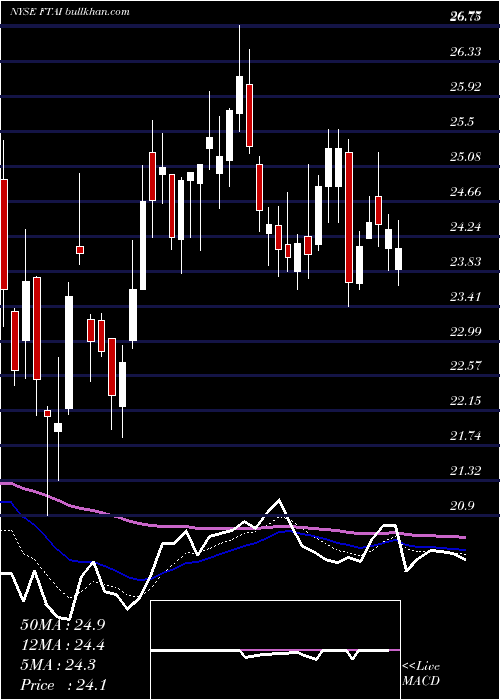
Task: Select the 26.33 price axis label
Action: point(466,52)
